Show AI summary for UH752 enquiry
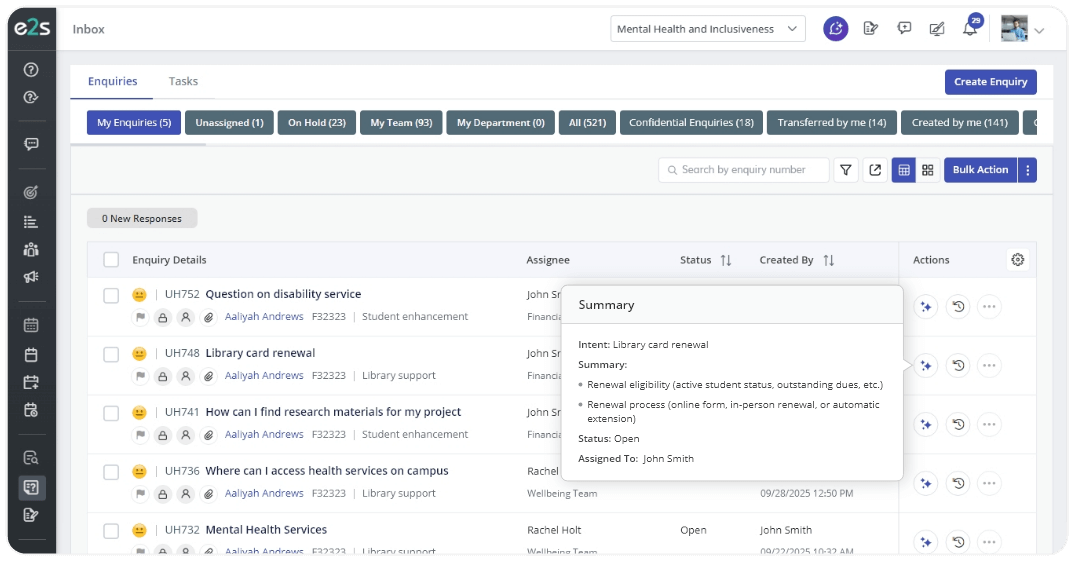The width and height of the screenshot is (1074, 561). (926, 306)
